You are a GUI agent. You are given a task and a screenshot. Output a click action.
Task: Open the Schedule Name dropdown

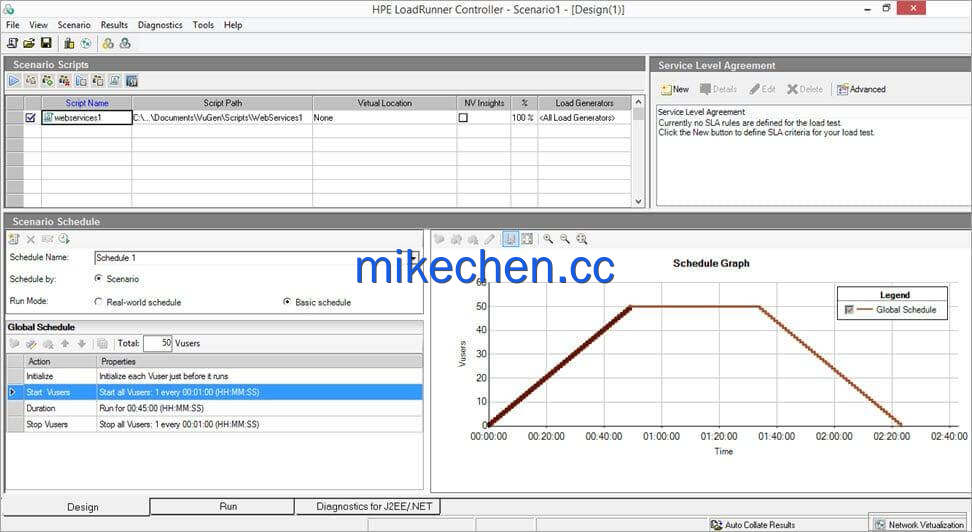(413, 257)
